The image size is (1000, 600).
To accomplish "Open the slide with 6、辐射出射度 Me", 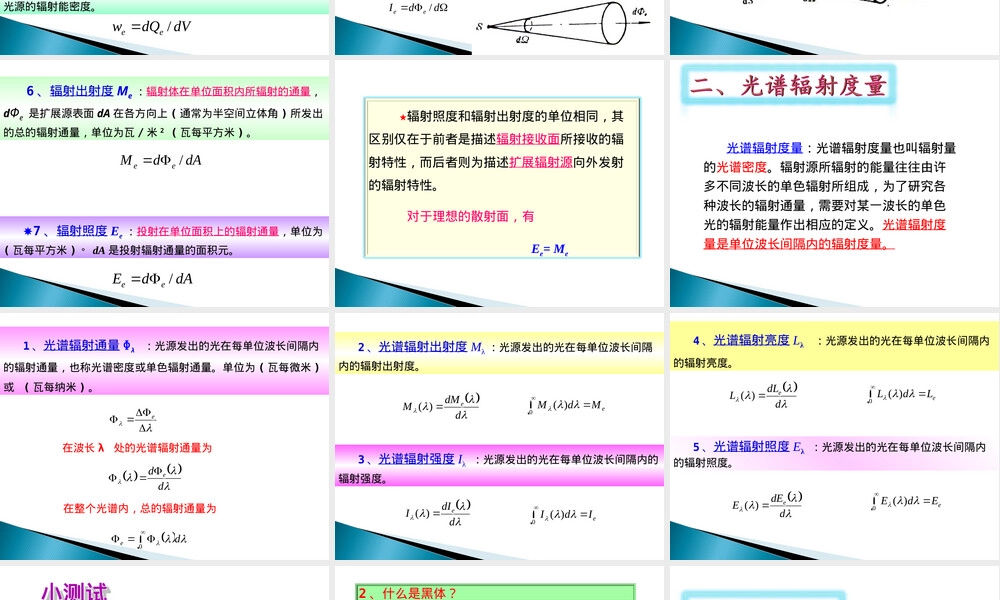I will (x=165, y=184).
